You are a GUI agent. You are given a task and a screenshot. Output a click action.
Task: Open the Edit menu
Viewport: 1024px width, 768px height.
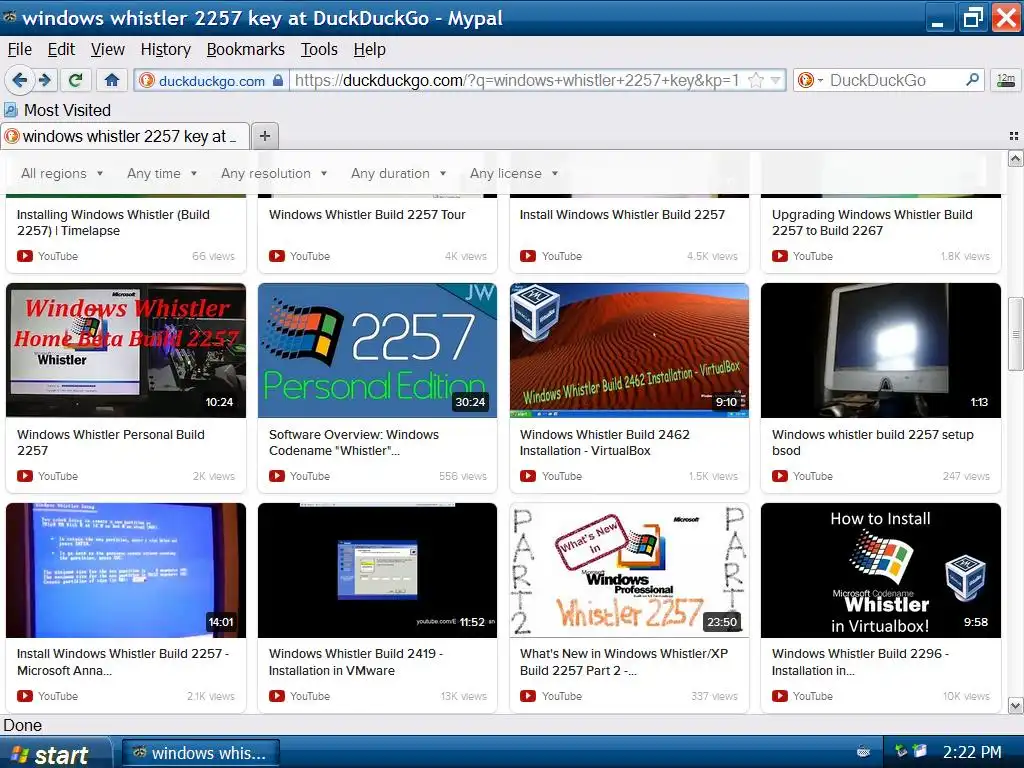tap(61, 50)
